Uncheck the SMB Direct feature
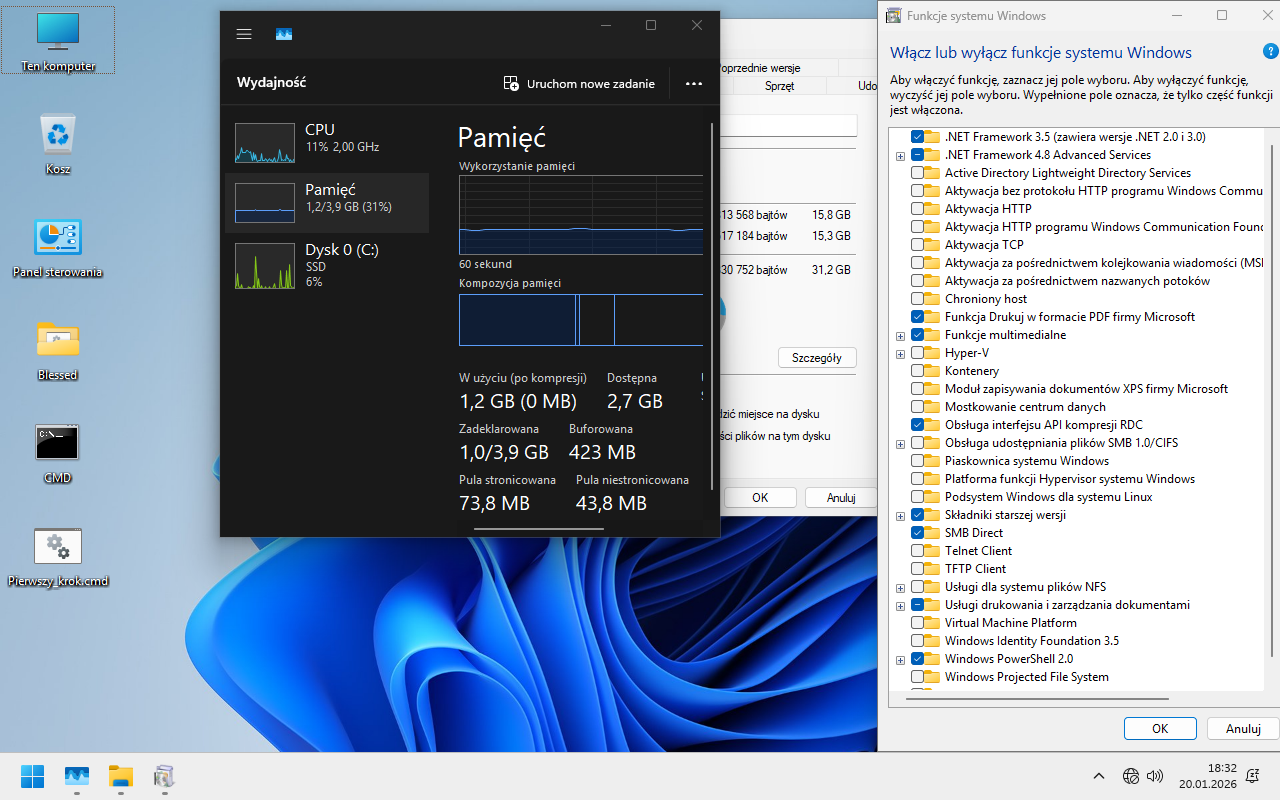 click(918, 533)
